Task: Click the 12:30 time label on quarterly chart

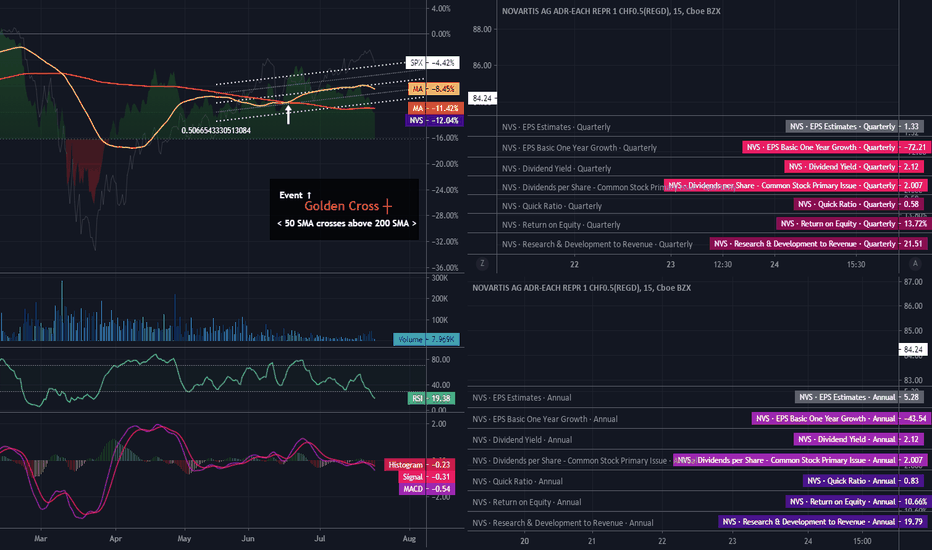Action: [723, 265]
